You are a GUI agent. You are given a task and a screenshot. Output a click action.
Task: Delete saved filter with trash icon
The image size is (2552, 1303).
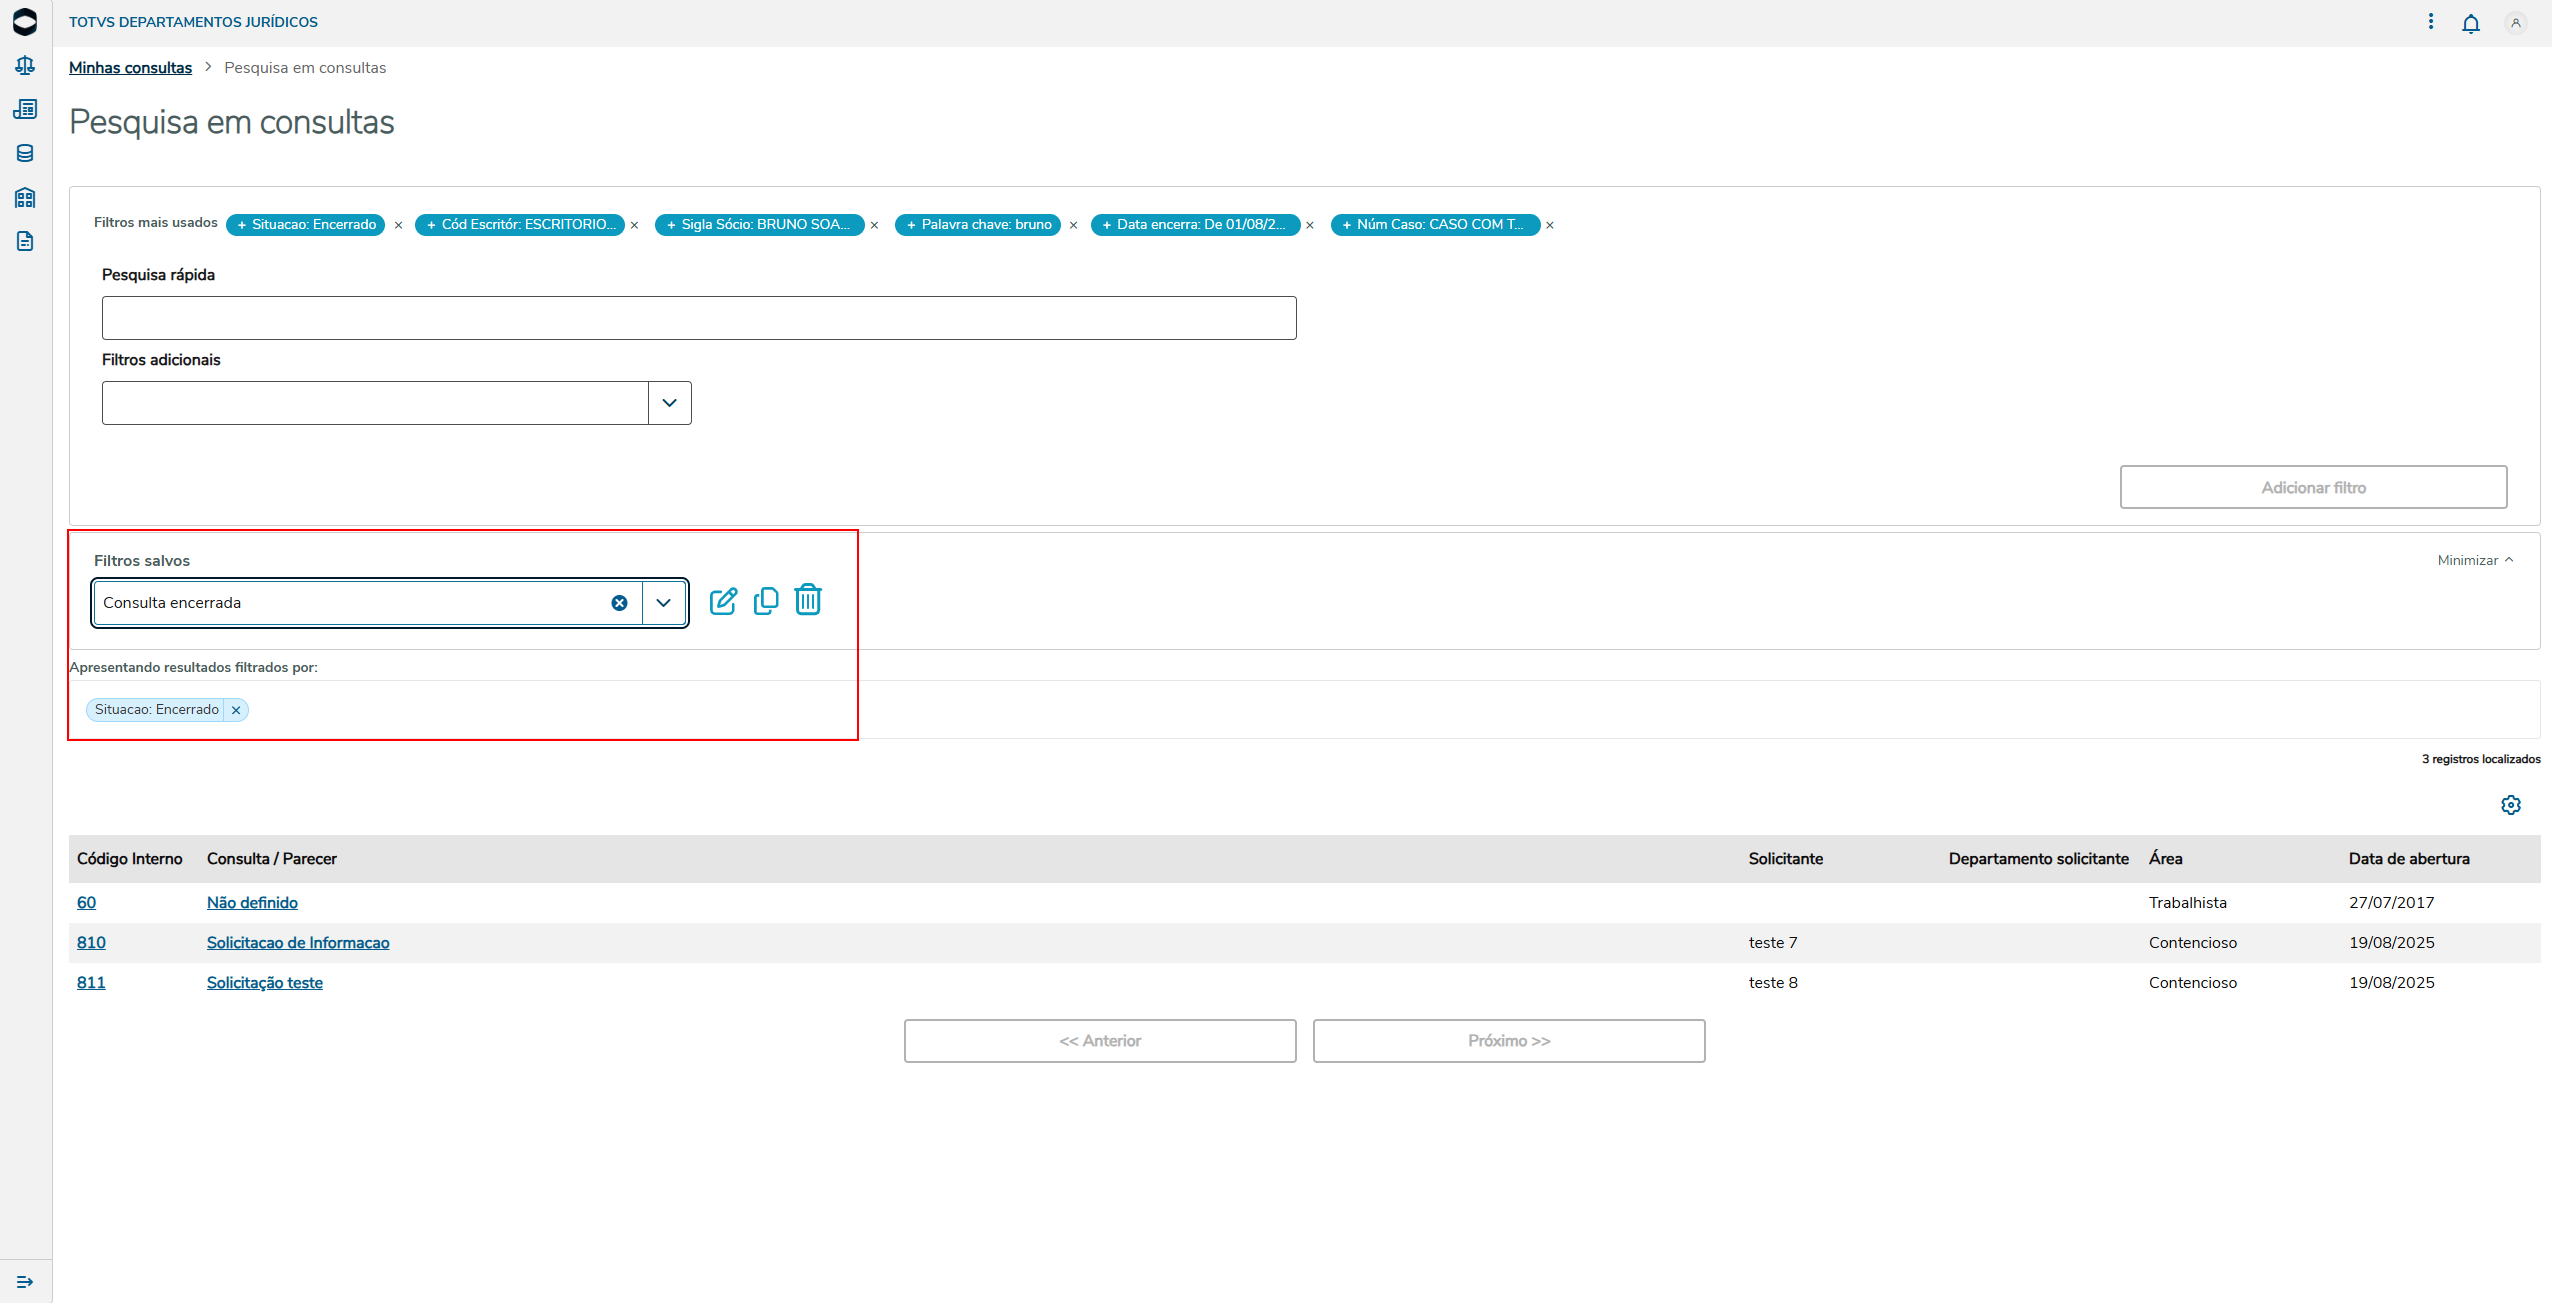click(x=808, y=600)
